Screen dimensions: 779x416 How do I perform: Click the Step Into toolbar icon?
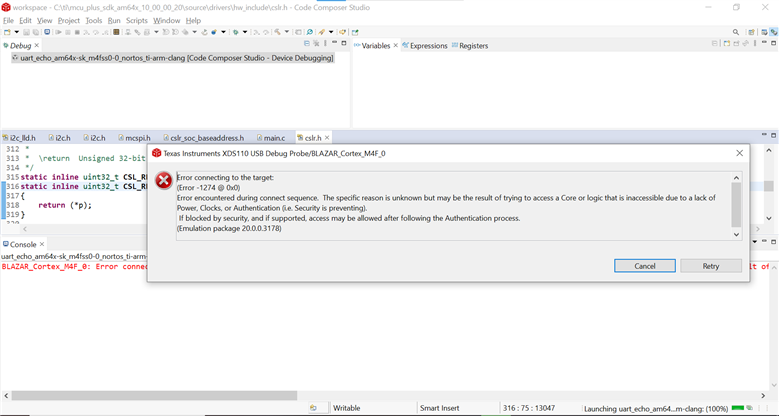86,32
